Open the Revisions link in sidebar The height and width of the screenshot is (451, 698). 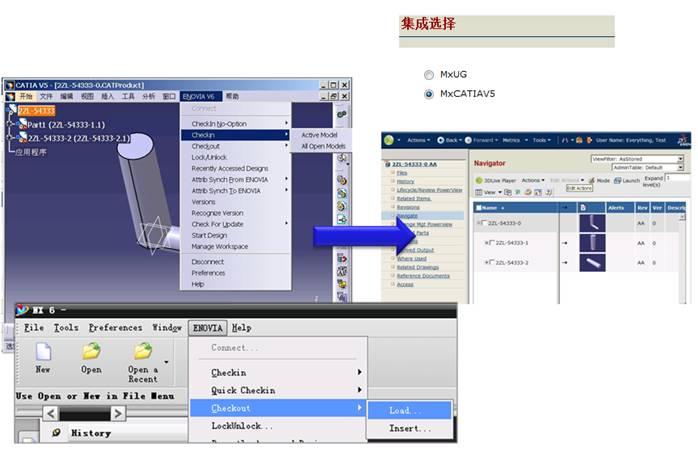click(408, 207)
